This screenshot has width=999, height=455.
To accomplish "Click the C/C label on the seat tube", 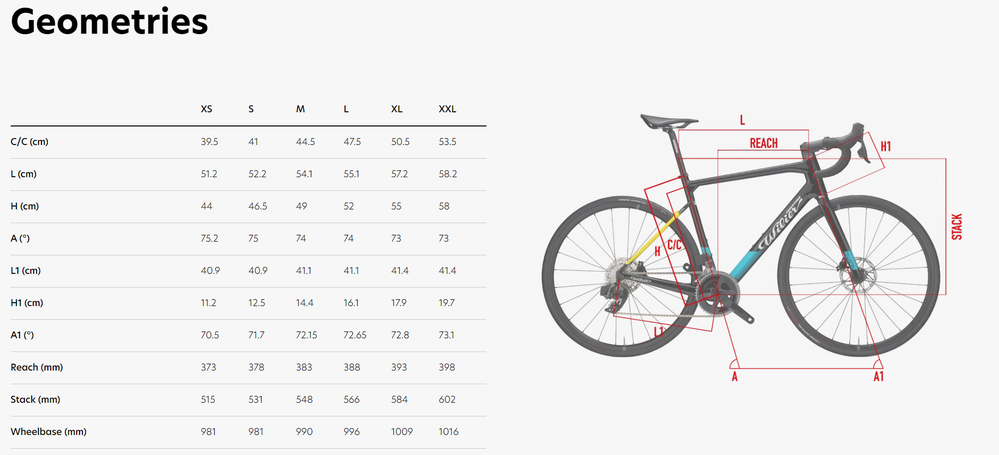I will pyautogui.click(x=674, y=243).
